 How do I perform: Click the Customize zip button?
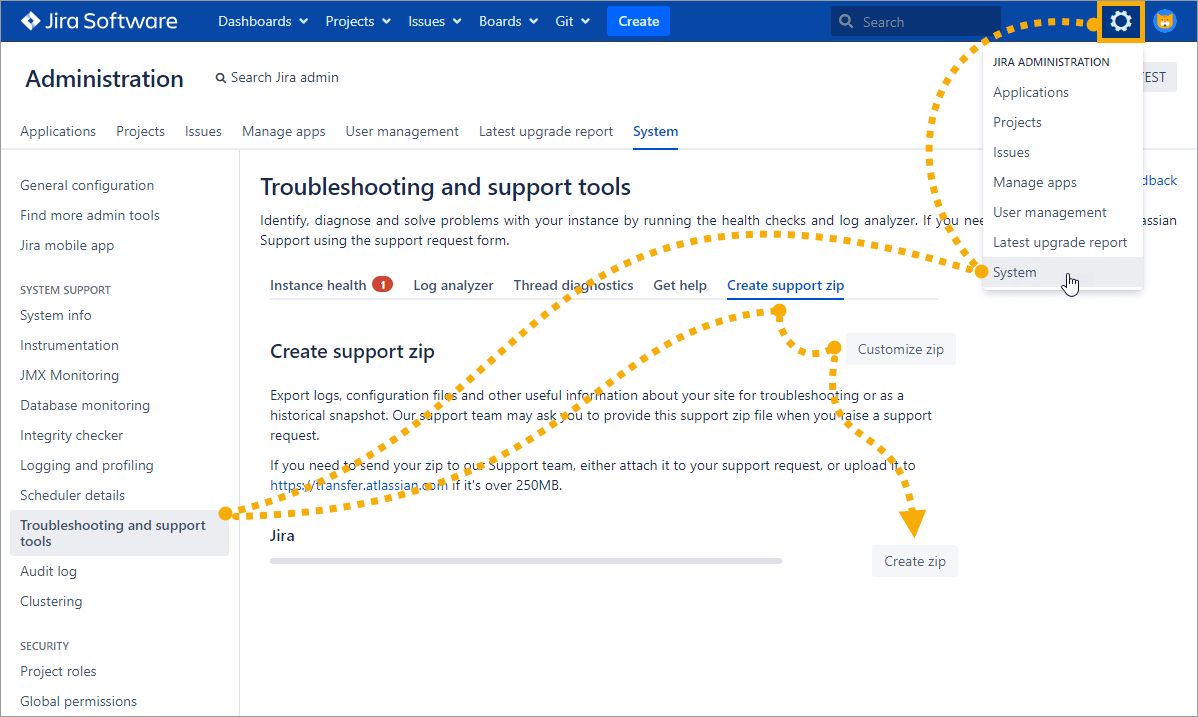900,349
